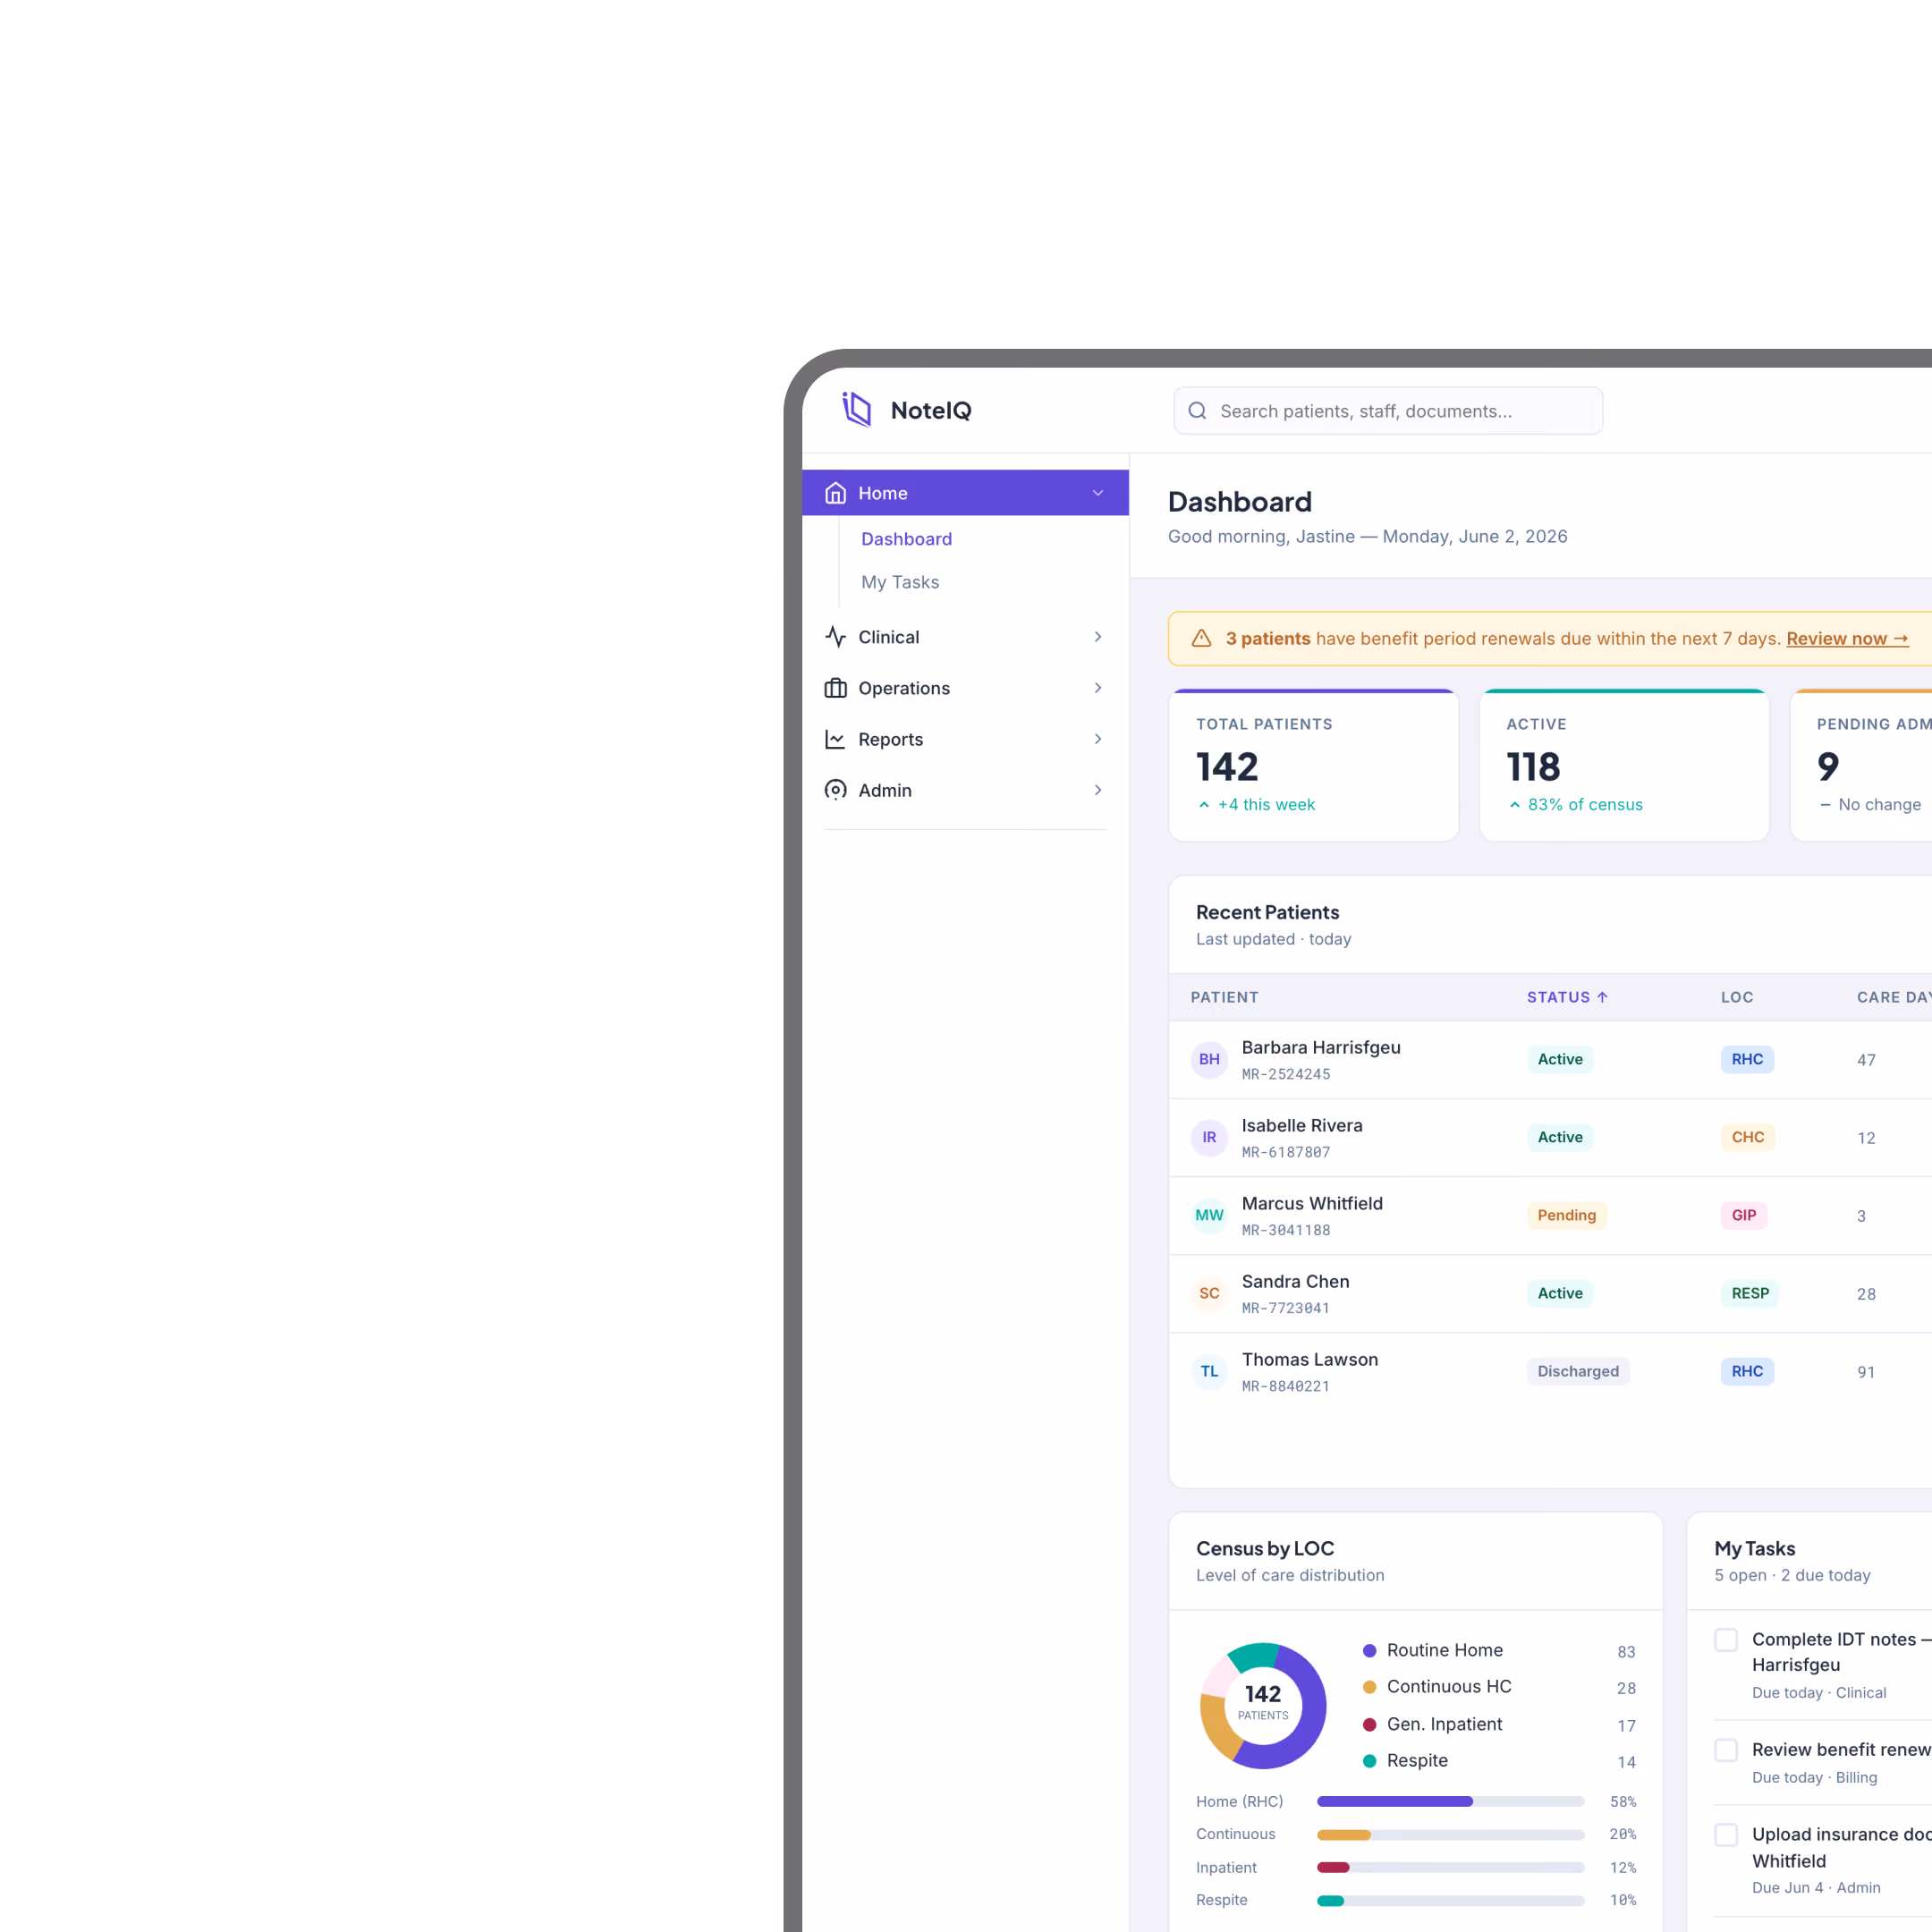Sort the table by Status column

1567,997
